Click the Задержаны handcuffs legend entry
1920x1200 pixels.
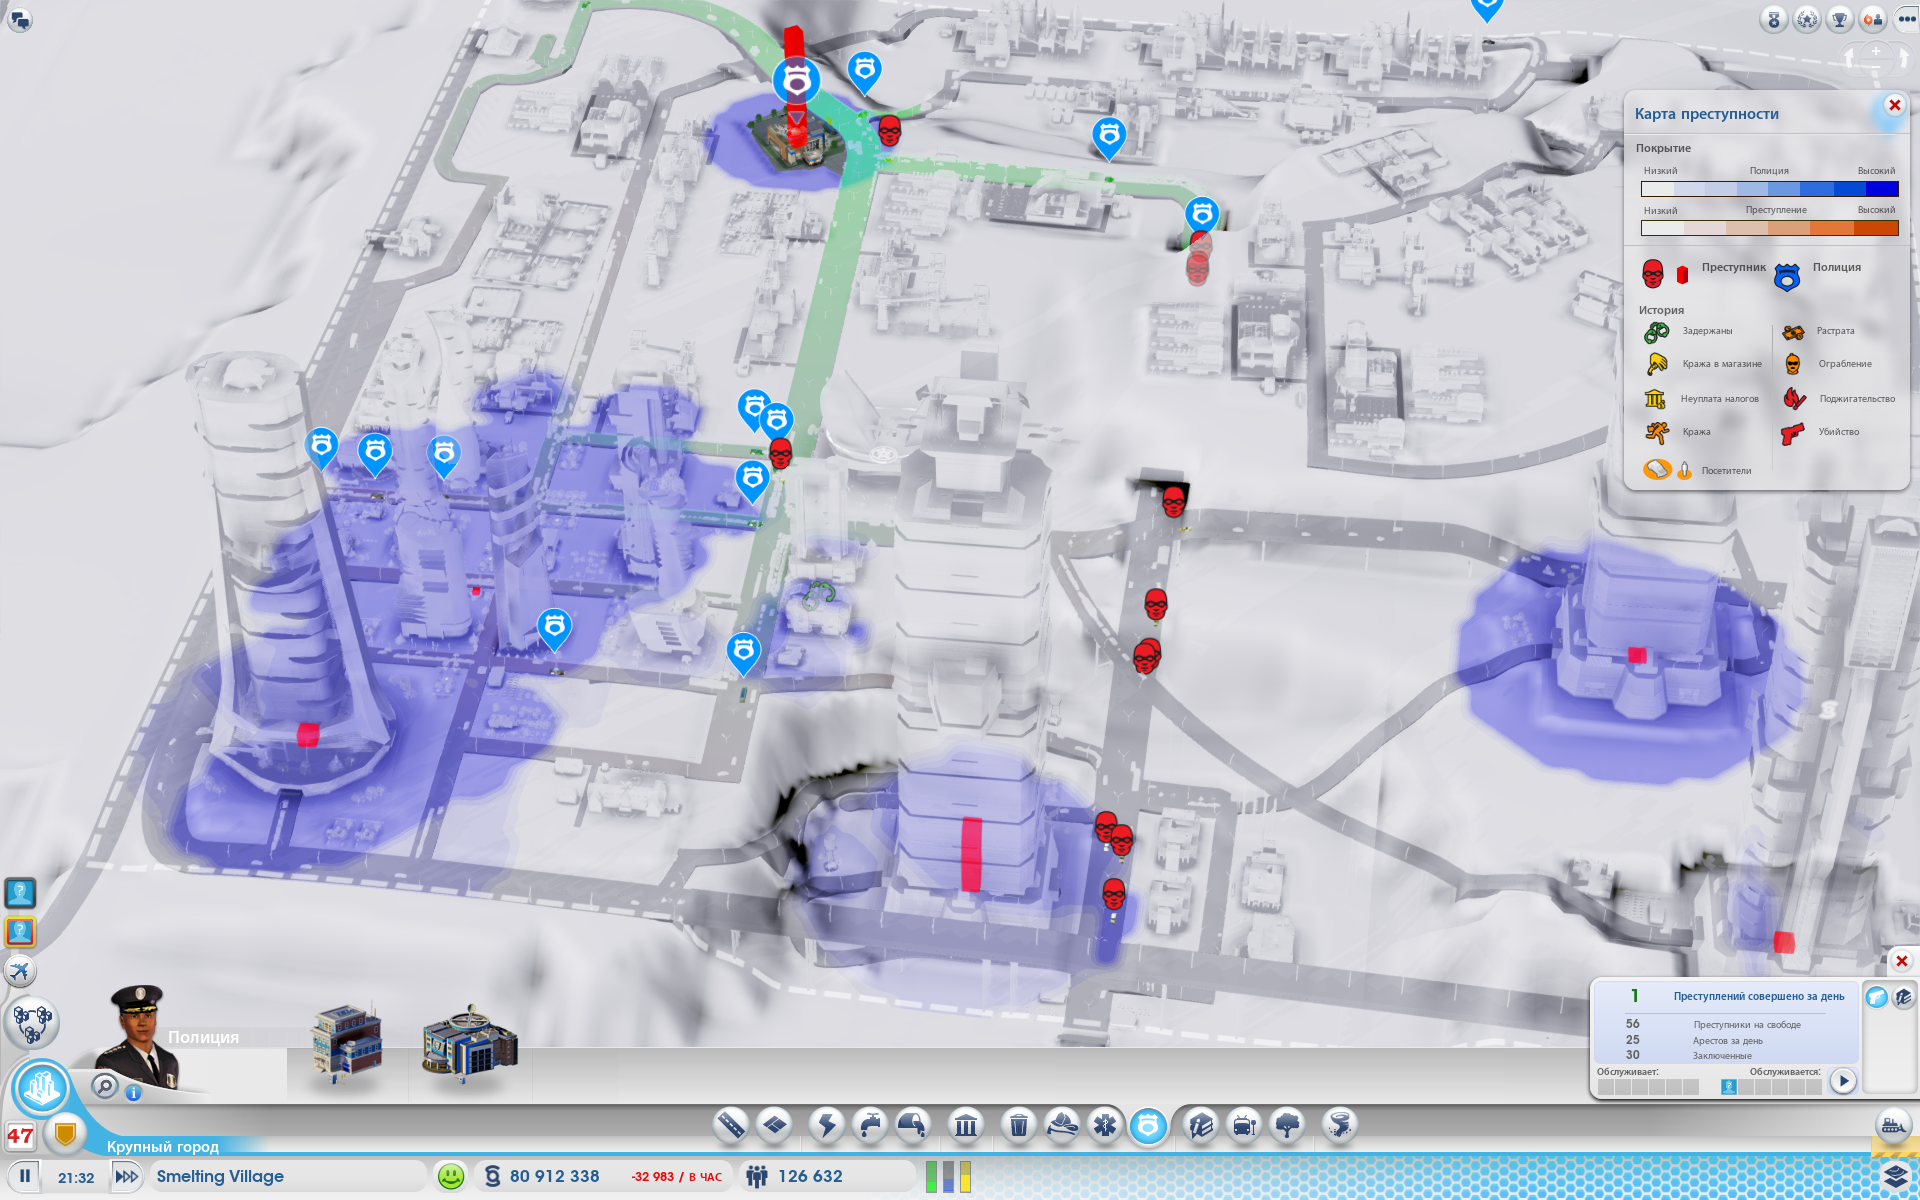(1688, 332)
